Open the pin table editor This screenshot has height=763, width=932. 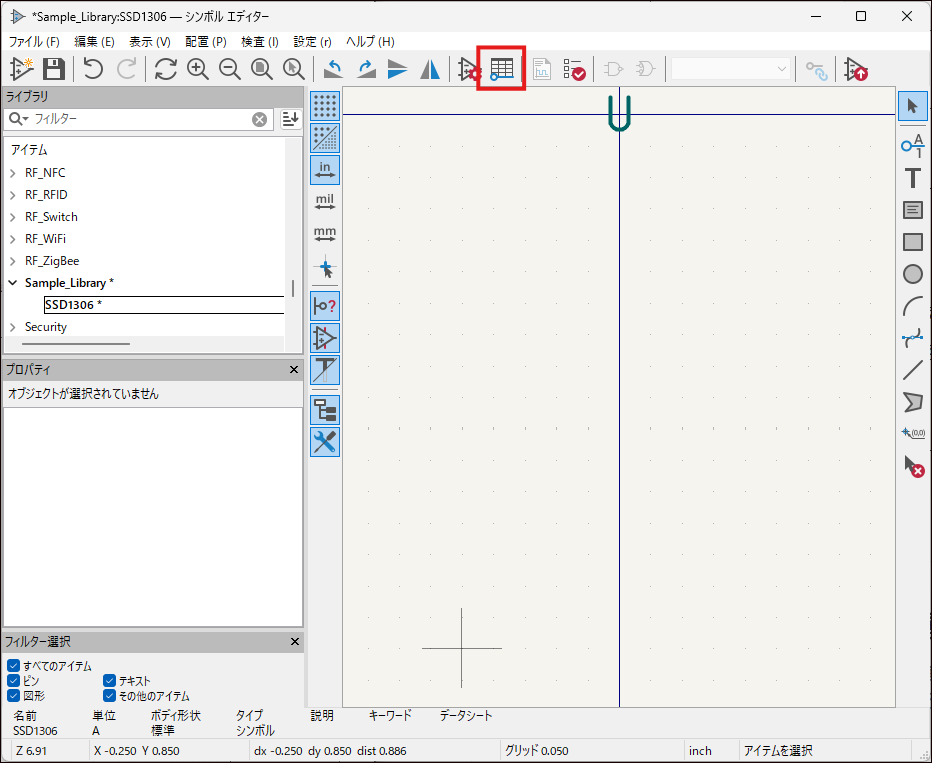click(501, 69)
